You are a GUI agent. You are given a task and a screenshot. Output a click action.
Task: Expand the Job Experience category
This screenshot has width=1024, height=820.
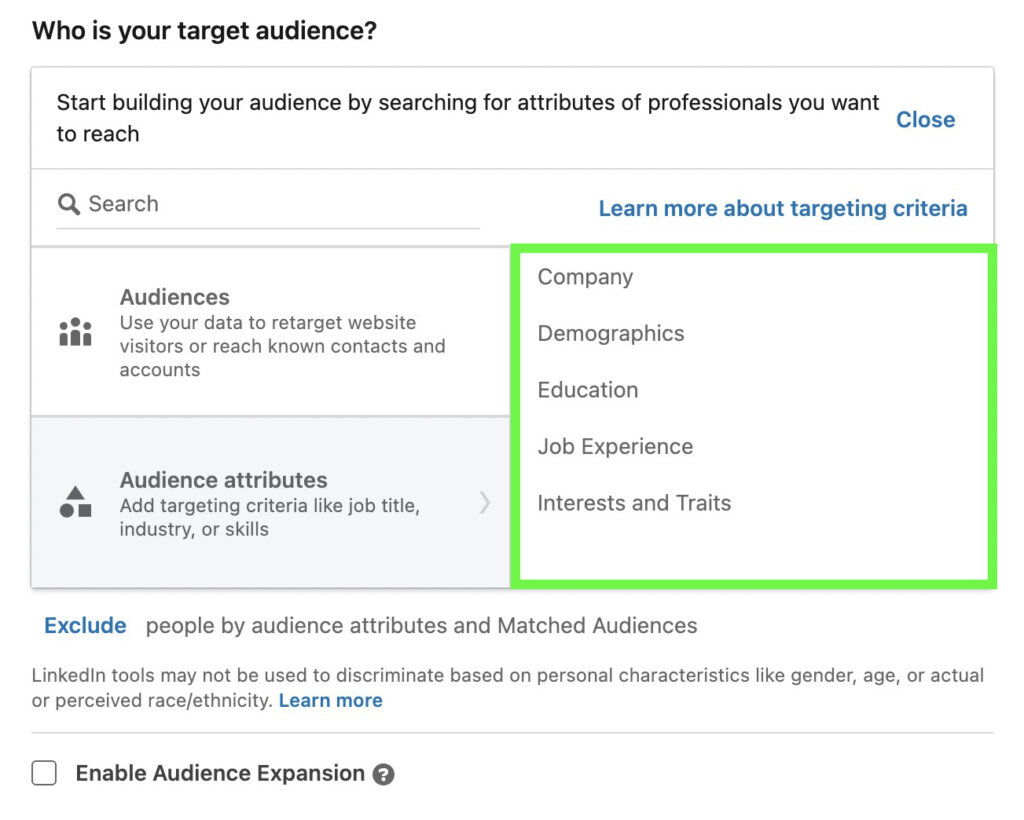[614, 446]
